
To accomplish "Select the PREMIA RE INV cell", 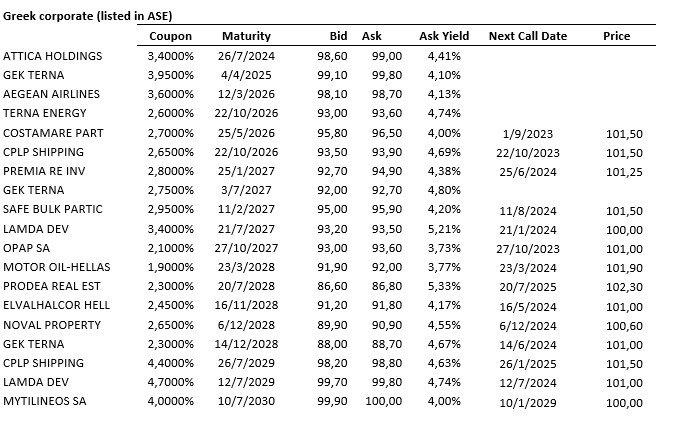I will [x=45, y=171].
